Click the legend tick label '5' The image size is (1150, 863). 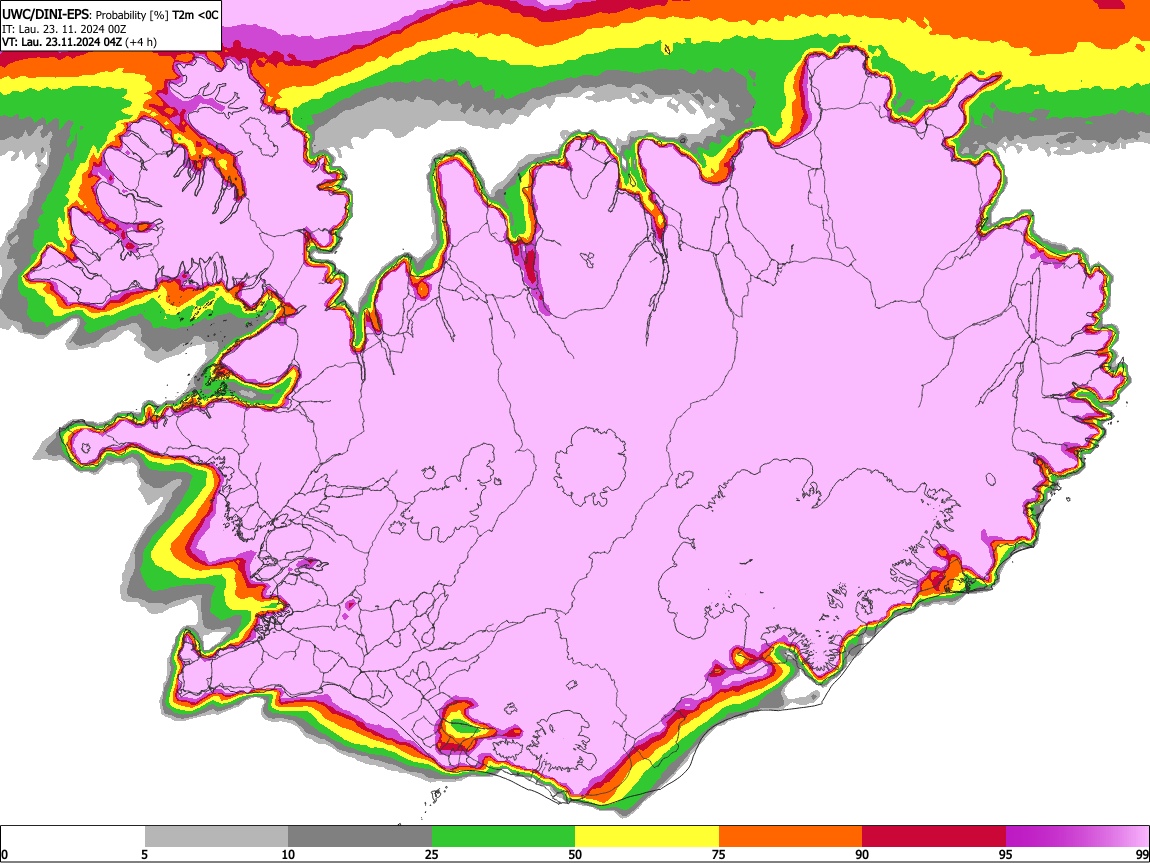[x=144, y=854]
